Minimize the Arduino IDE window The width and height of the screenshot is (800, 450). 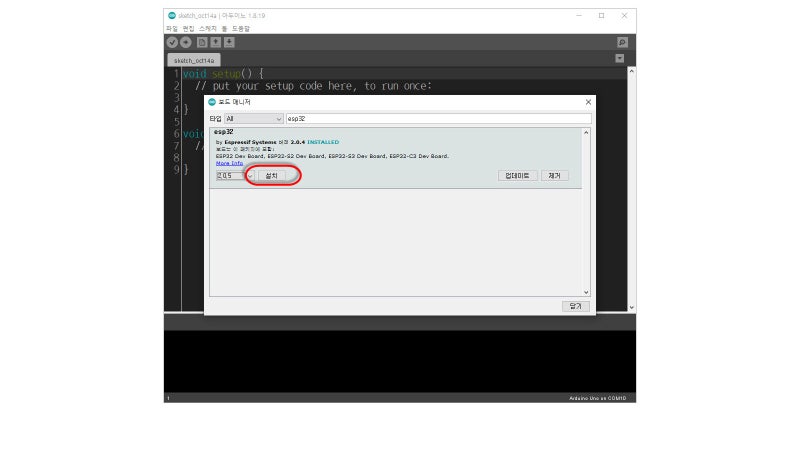tap(579, 16)
